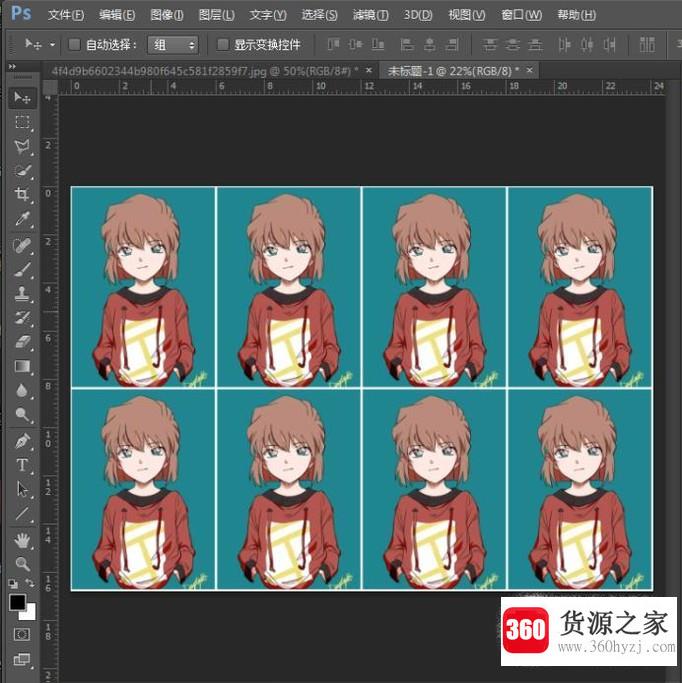Select the Quick Selection tool
Viewport: 682px width, 683px height.
click(x=22, y=171)
